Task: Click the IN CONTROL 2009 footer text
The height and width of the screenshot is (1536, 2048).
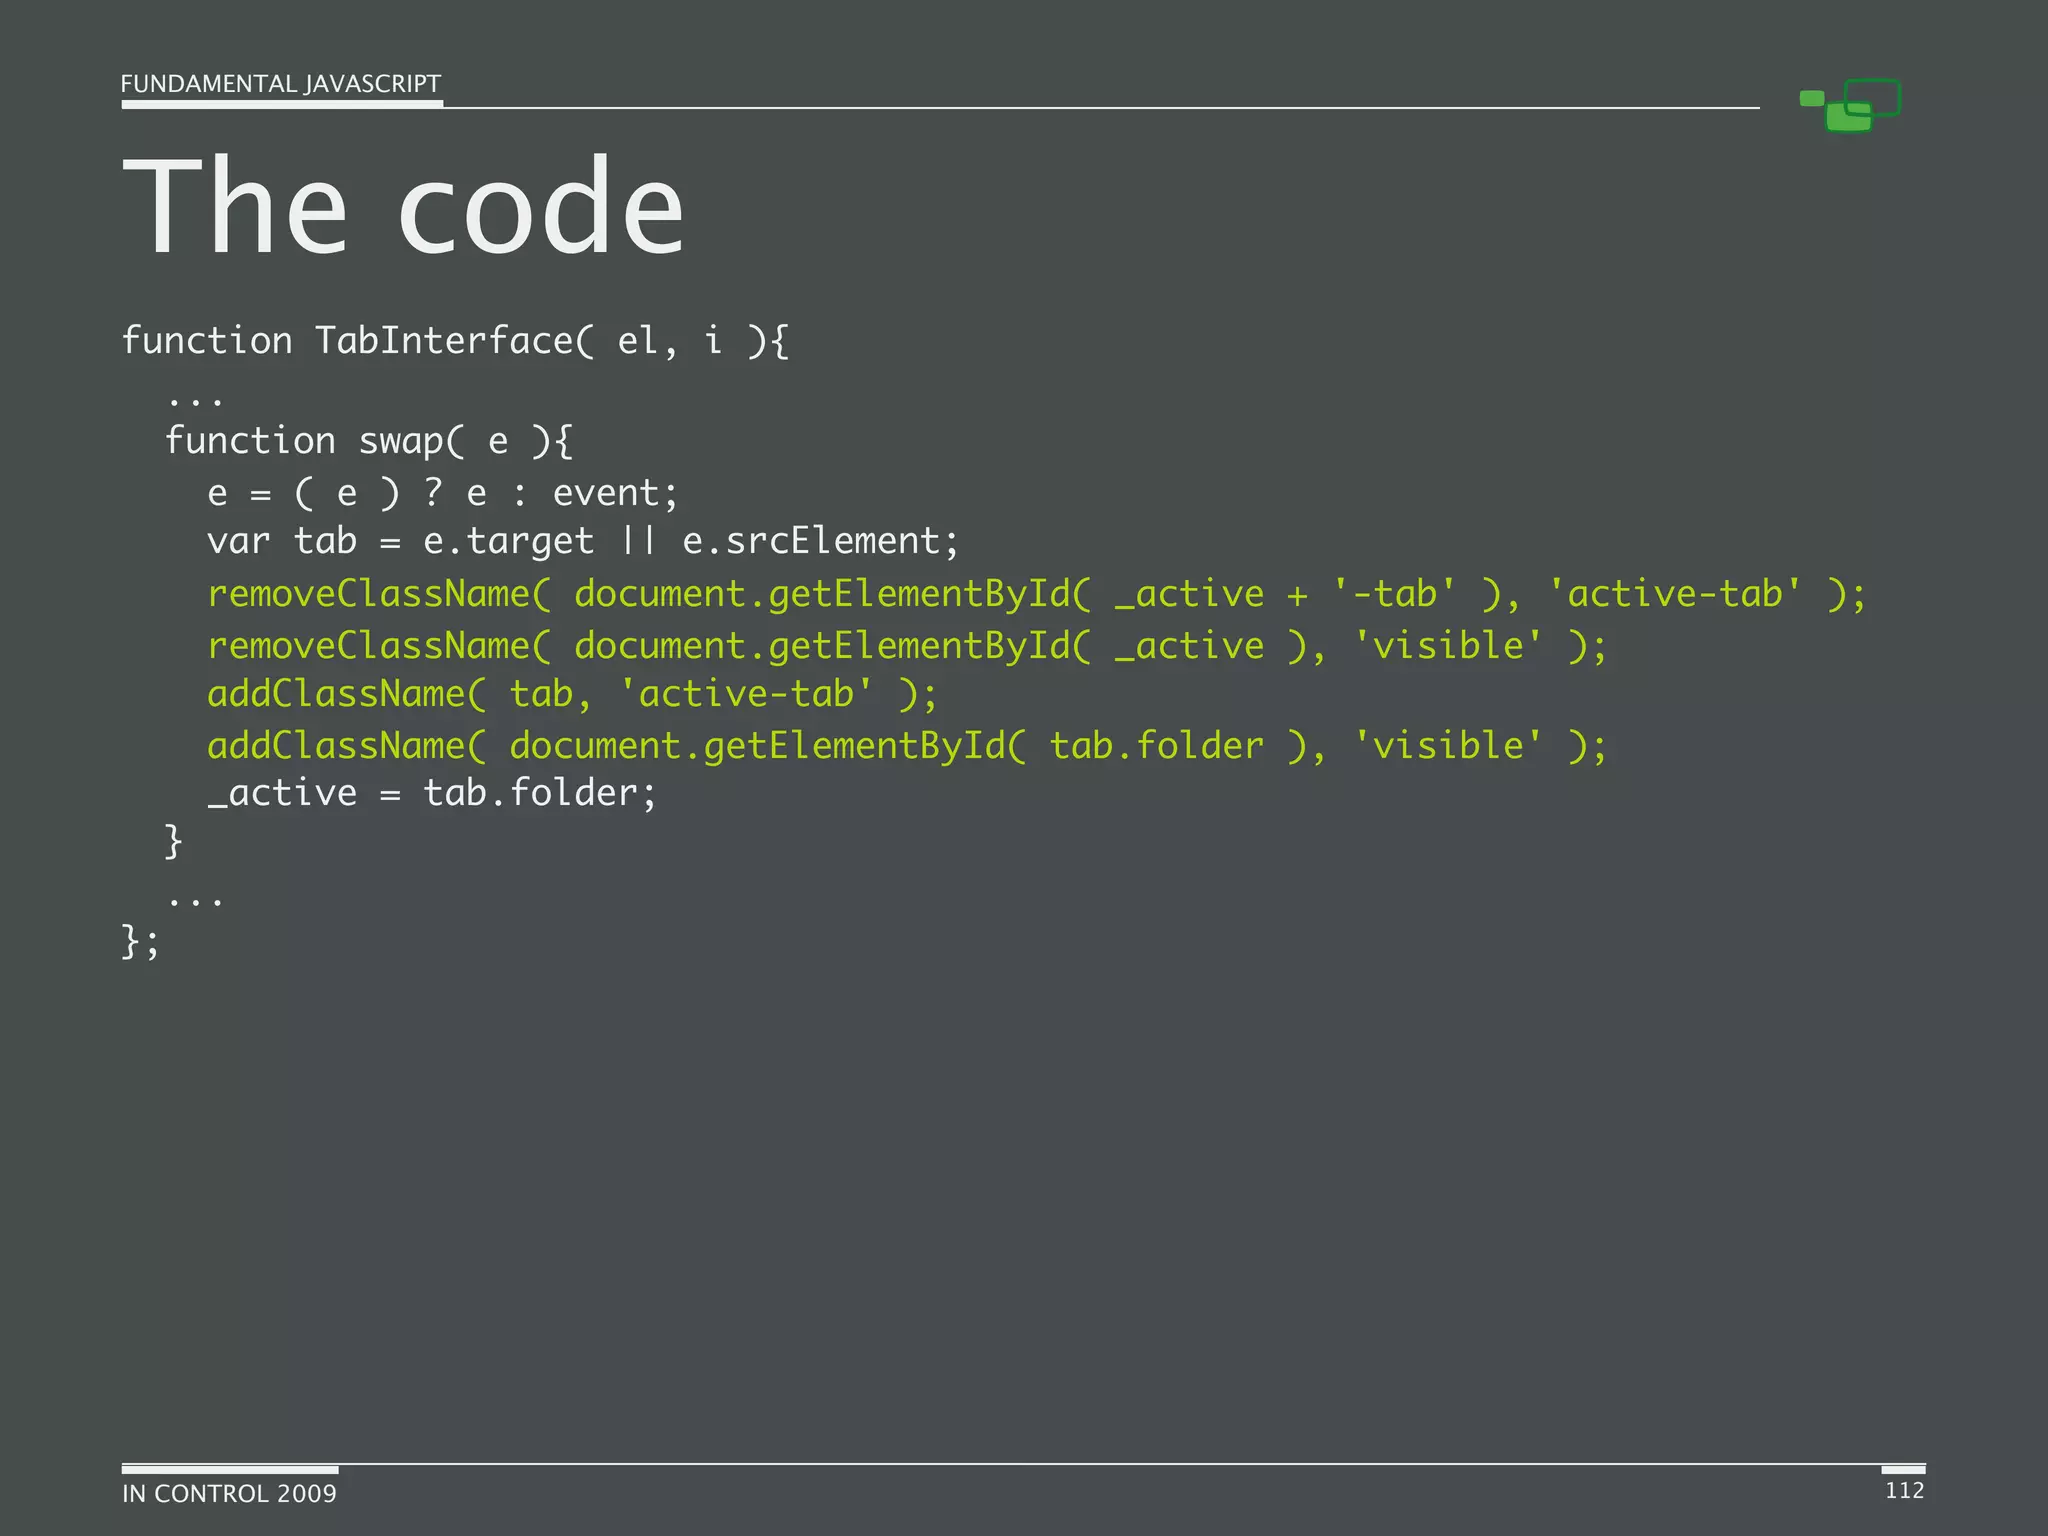Action: pos(229,1493)
